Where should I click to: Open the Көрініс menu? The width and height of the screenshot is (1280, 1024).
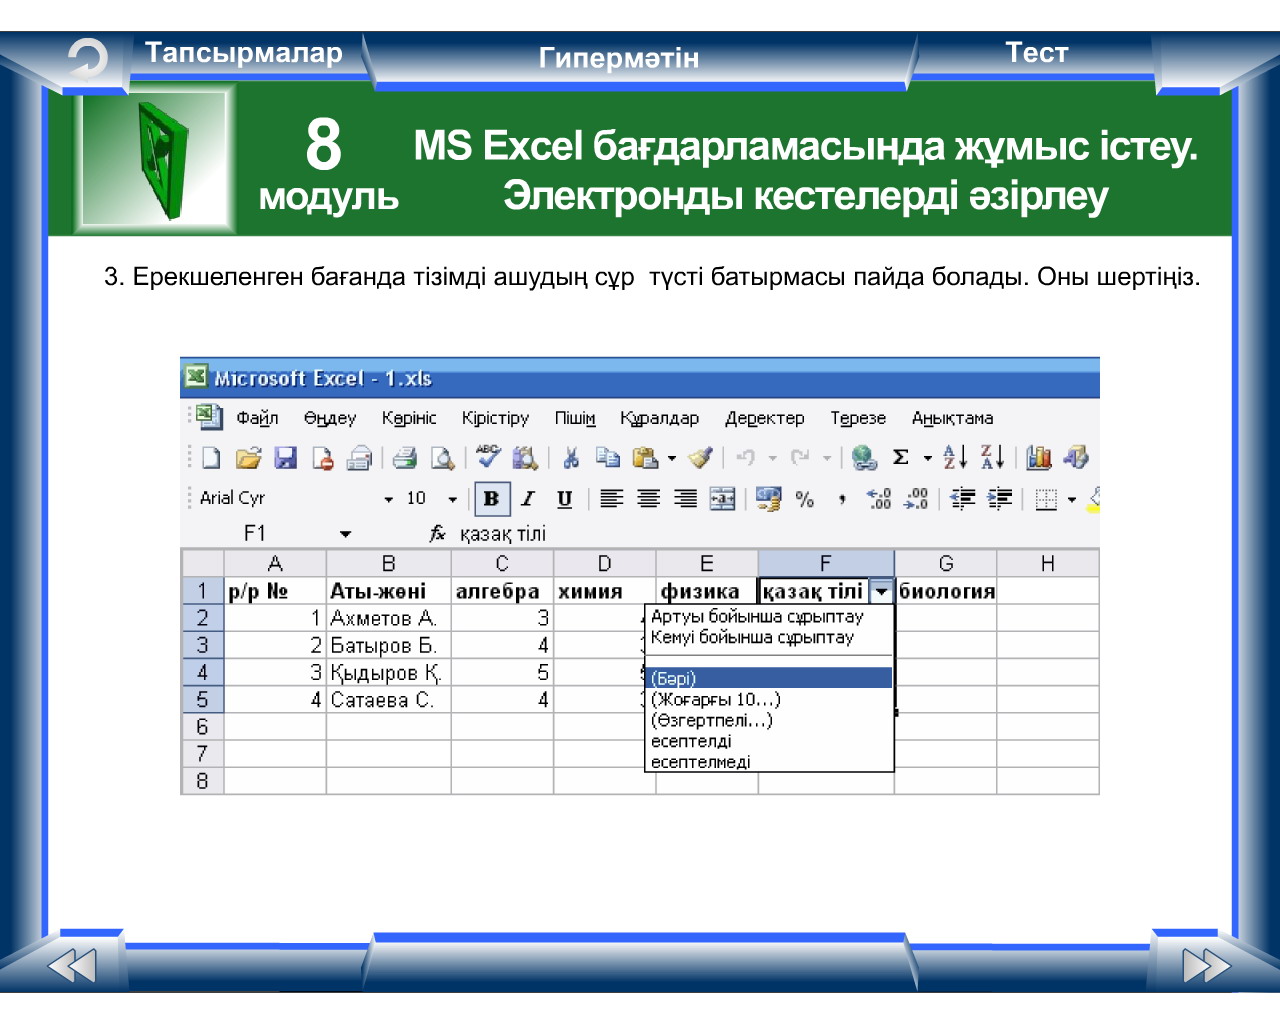pos(409,418)
